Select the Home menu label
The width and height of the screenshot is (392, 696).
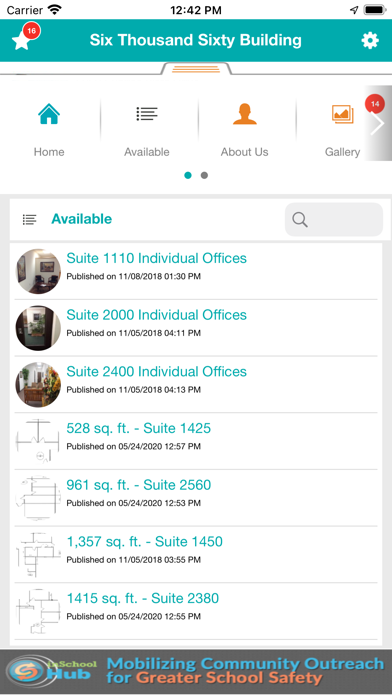(x=49, y=152)
